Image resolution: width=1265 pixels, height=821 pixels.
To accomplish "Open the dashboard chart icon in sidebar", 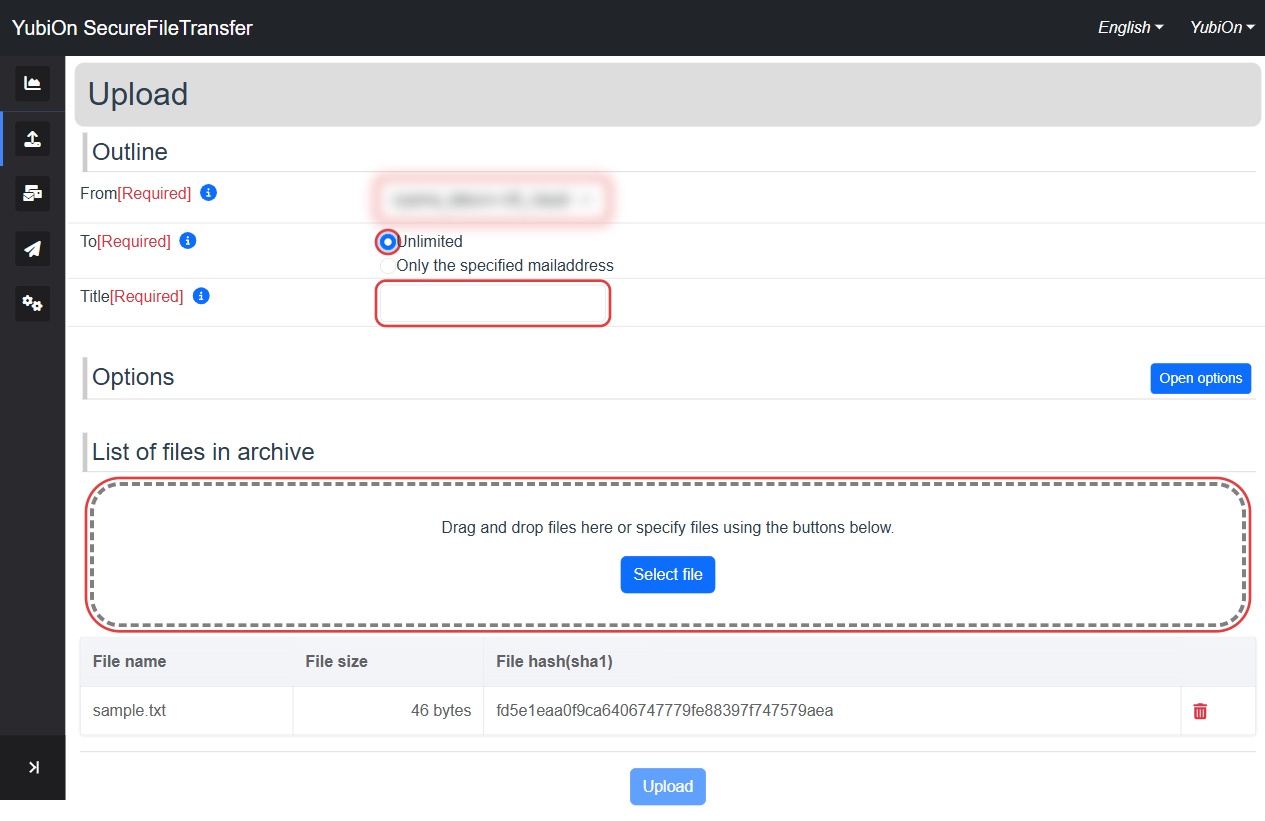I will (32, 83).
